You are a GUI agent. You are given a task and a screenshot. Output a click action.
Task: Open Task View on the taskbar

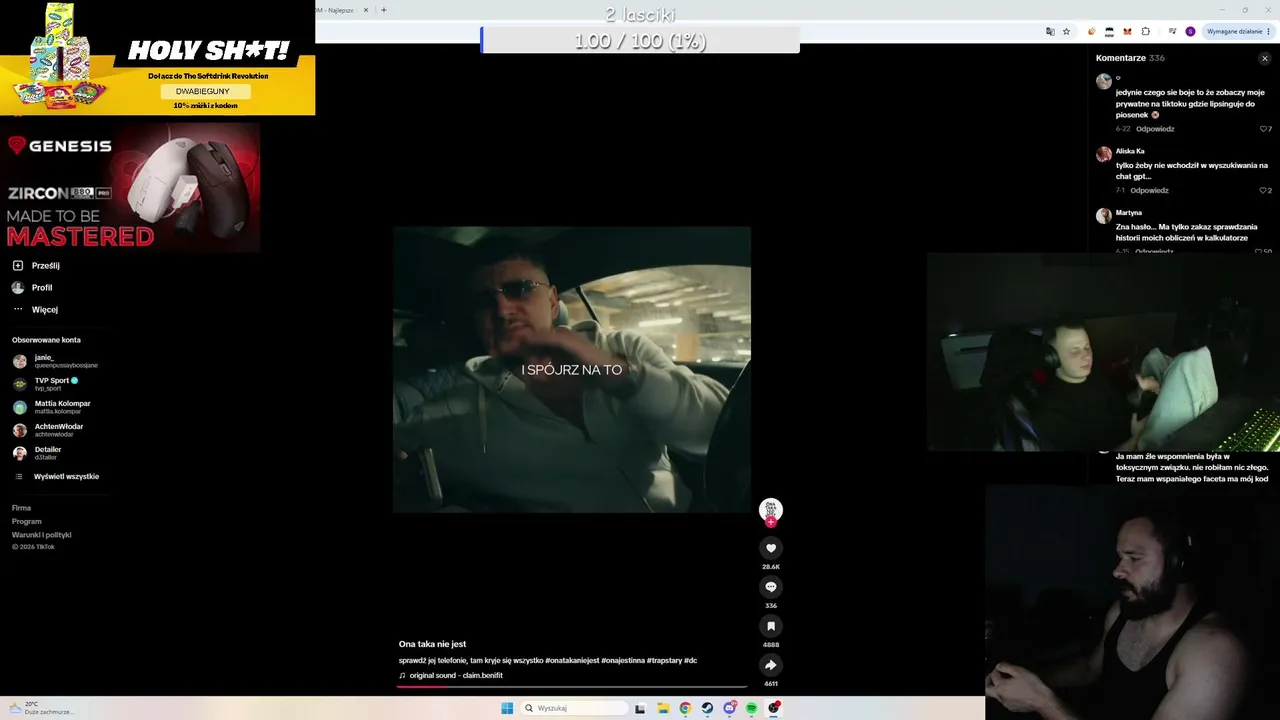pyautogui.click(x=640, y=708)
